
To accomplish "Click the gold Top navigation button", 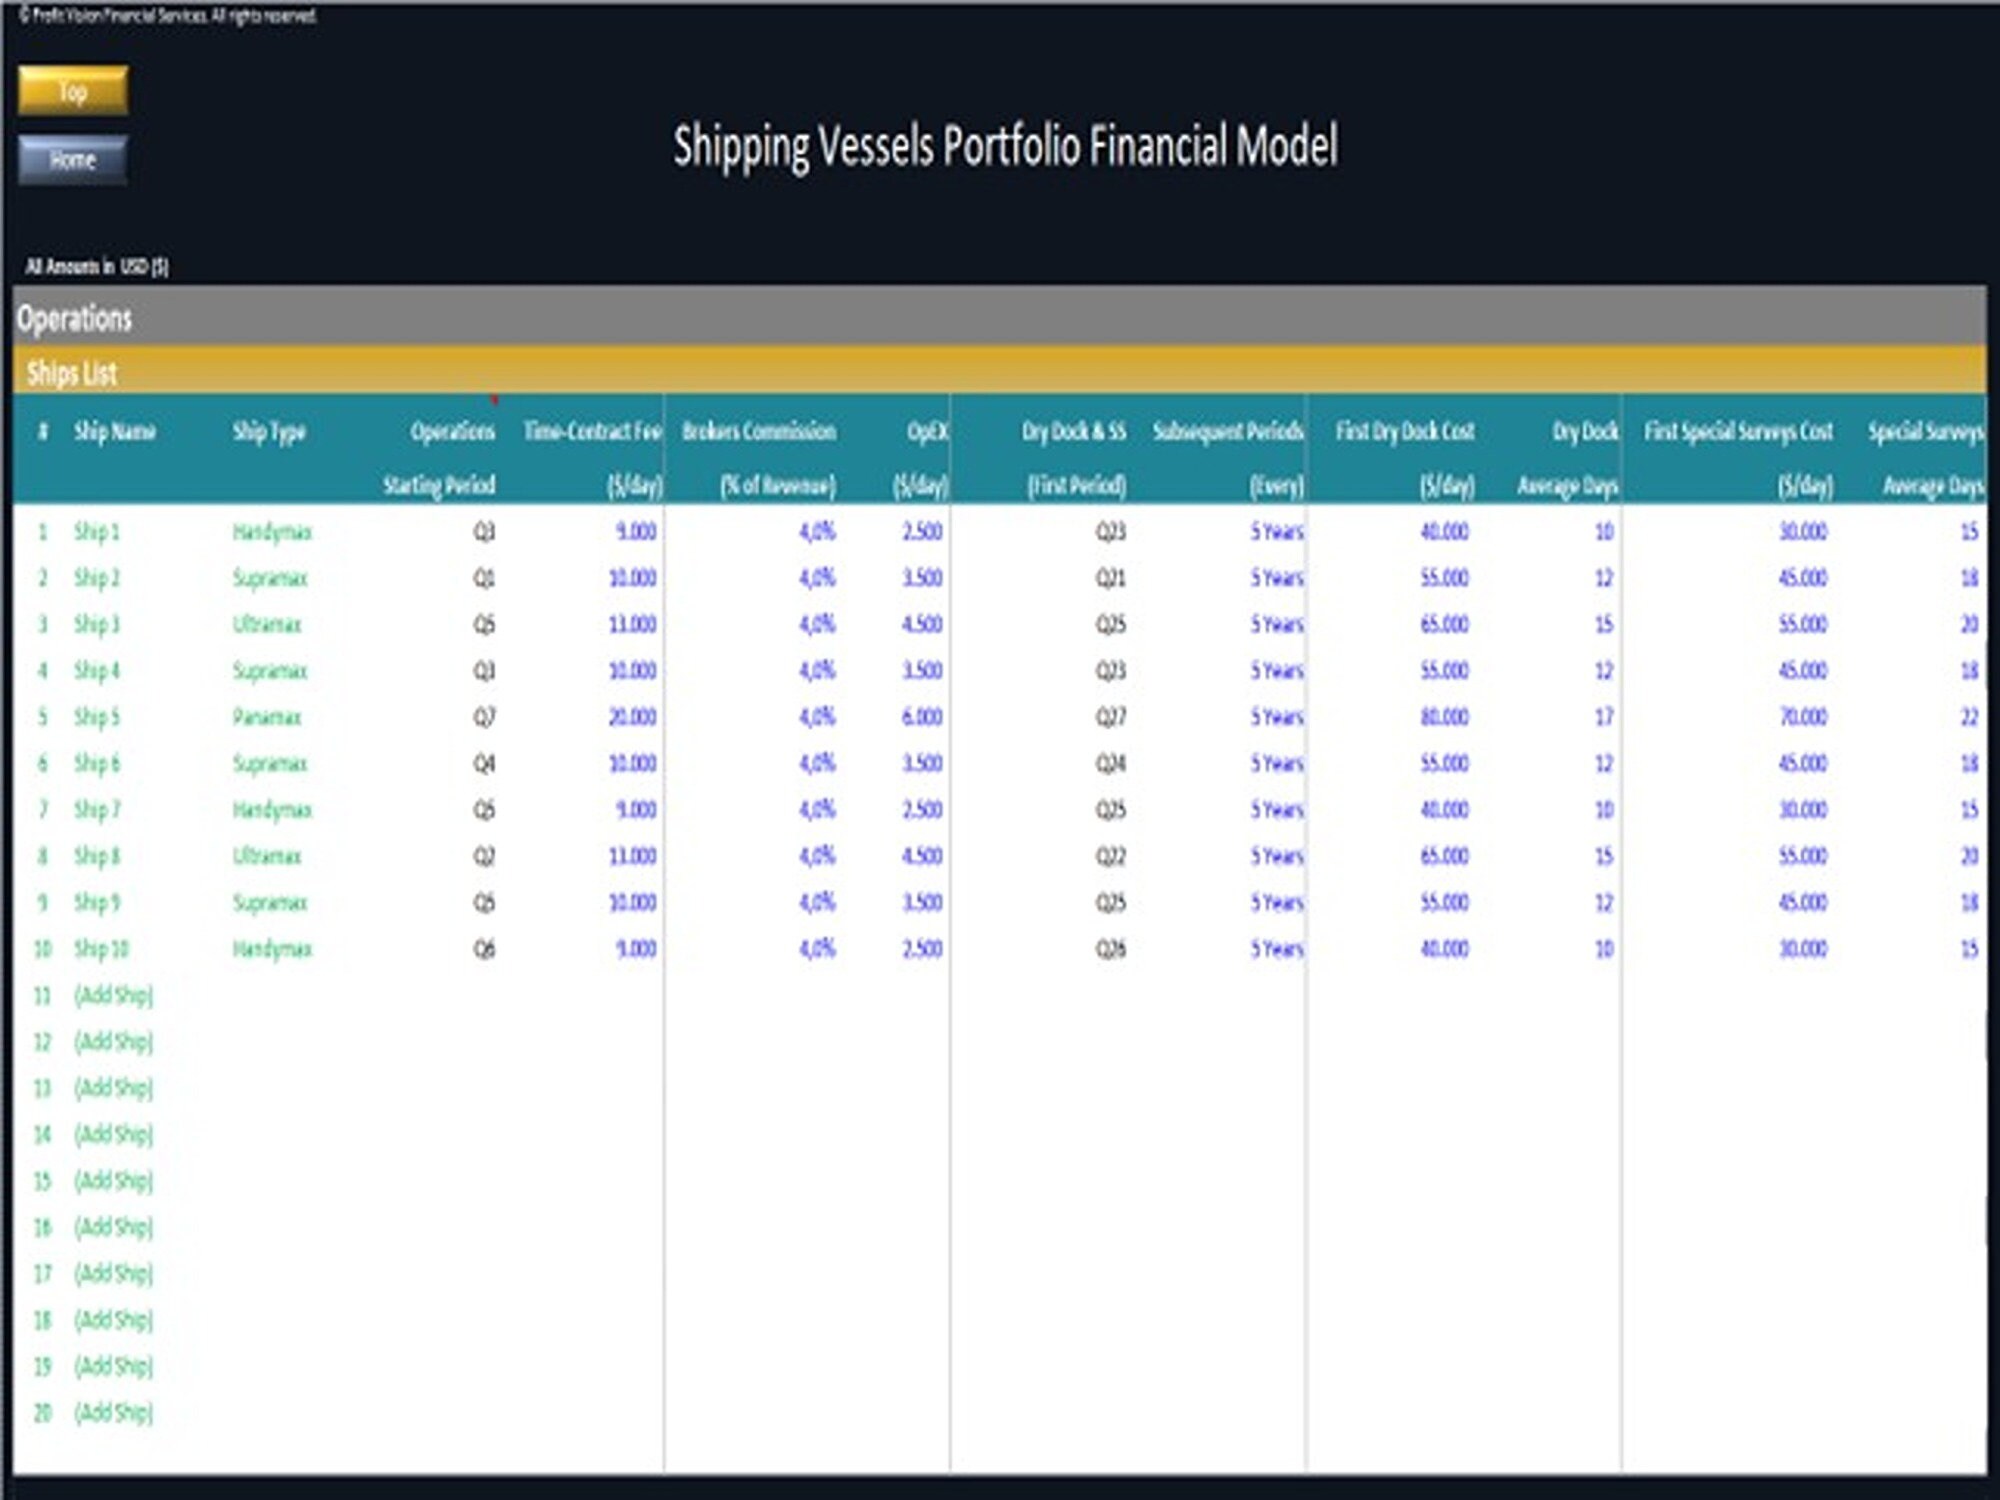I will 73,91.
